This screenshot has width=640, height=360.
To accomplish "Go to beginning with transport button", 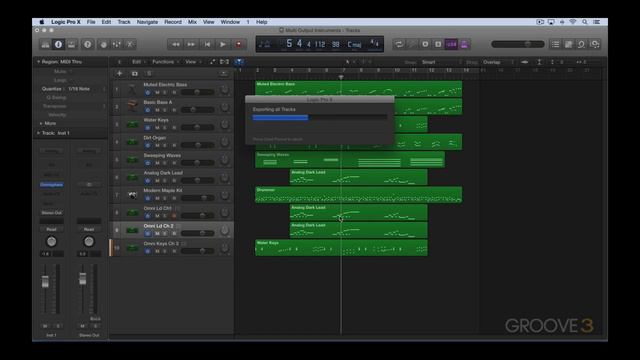I will pos(207,44).
